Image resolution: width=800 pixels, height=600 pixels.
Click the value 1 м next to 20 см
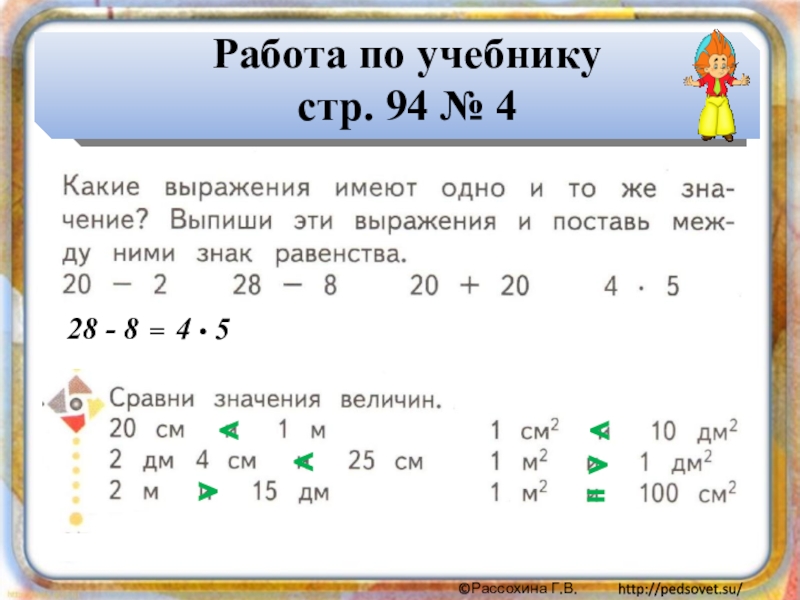pos(302,430)
